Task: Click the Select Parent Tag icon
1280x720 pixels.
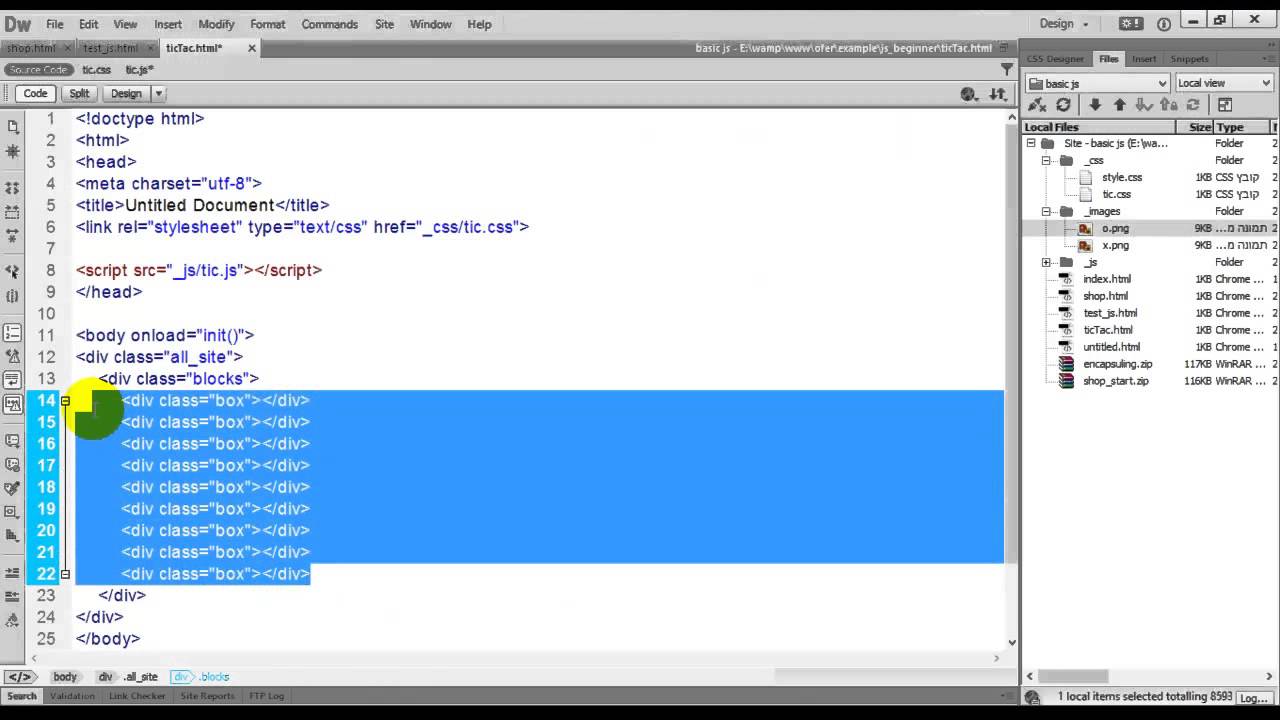Action: tap(13, 271)
